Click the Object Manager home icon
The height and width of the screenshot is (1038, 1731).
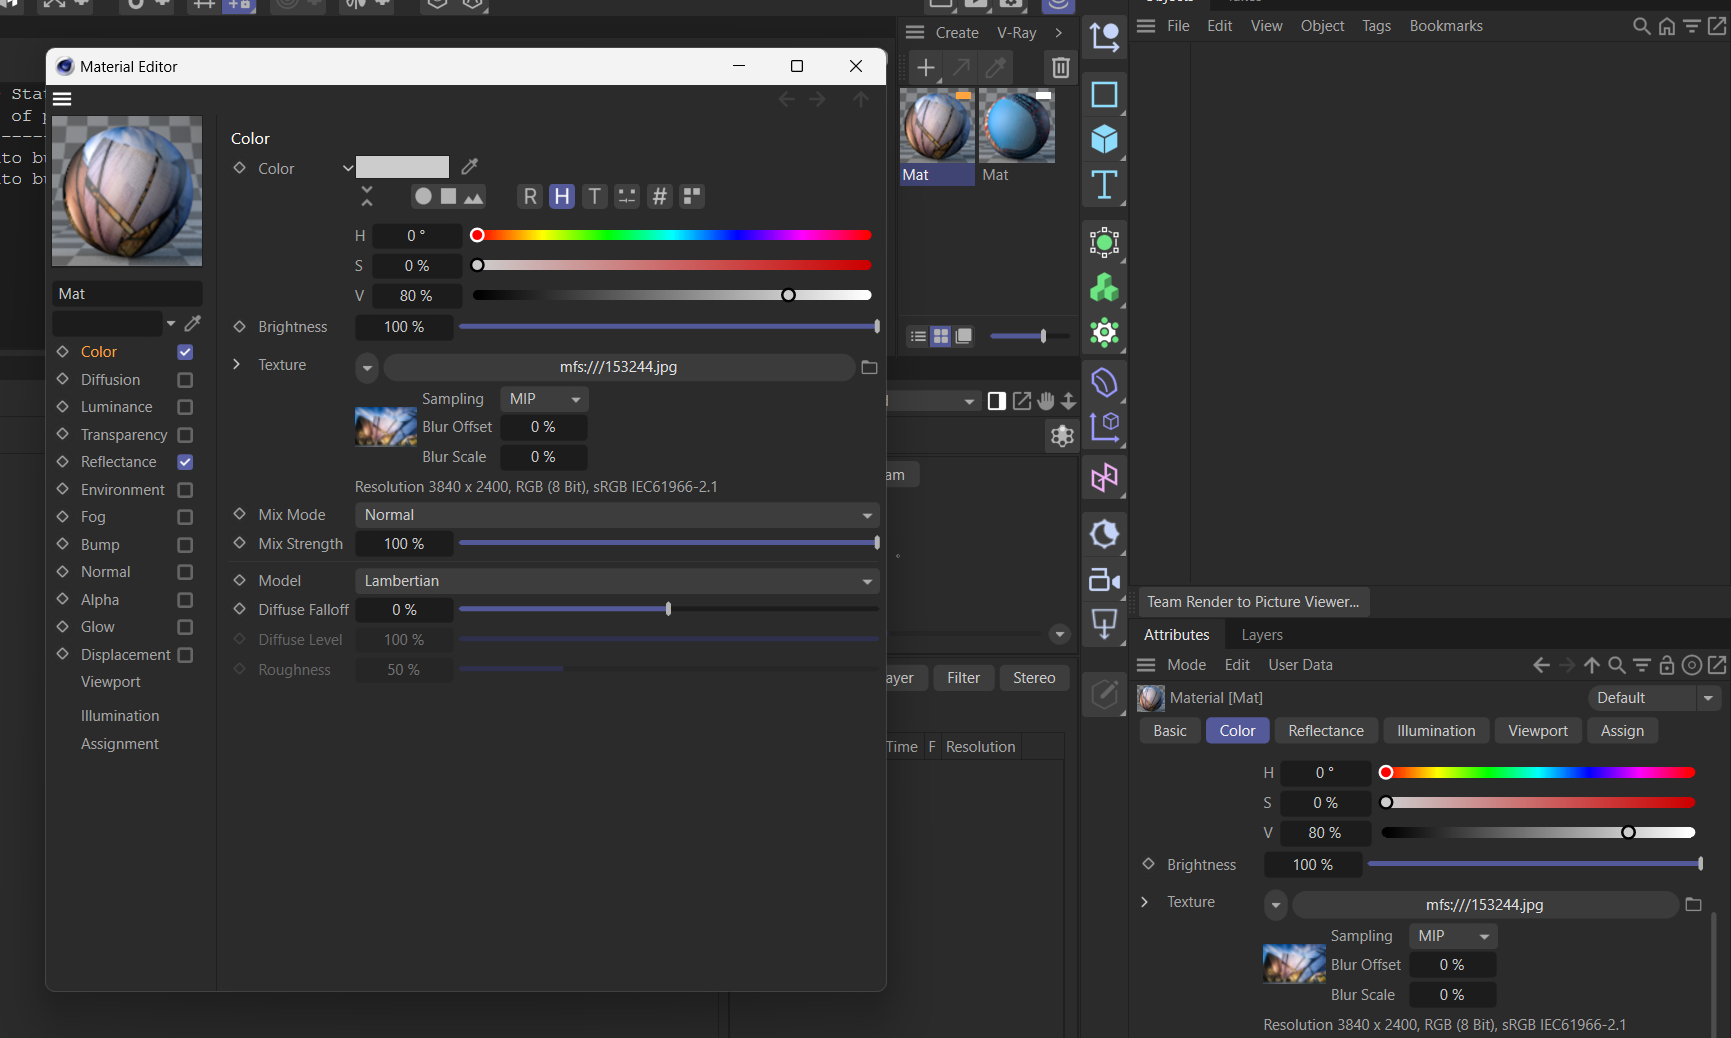point(1666,26)
